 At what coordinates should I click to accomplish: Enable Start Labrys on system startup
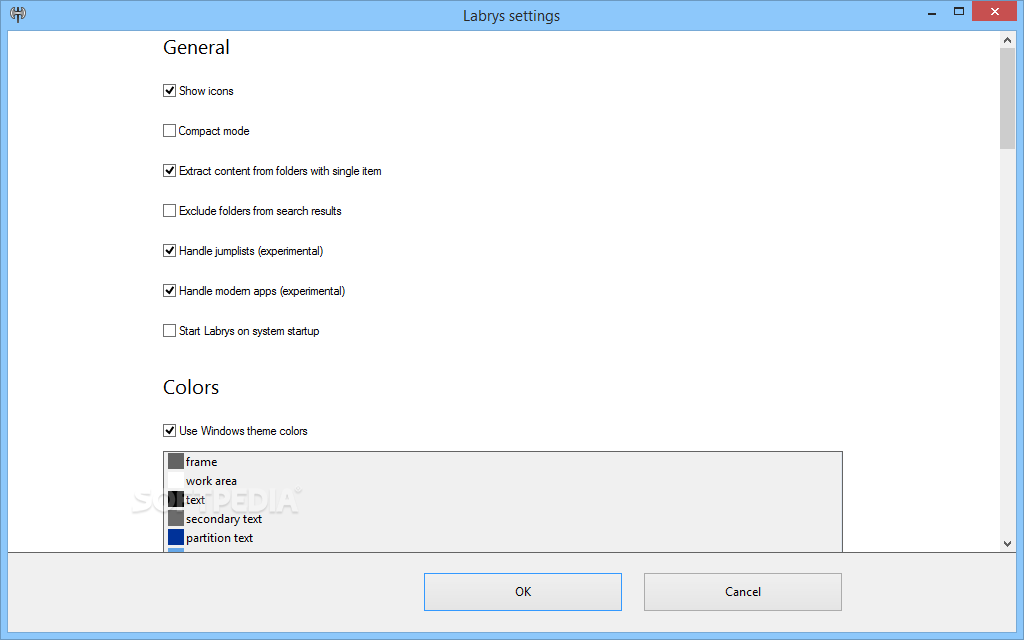coord(169,330)
